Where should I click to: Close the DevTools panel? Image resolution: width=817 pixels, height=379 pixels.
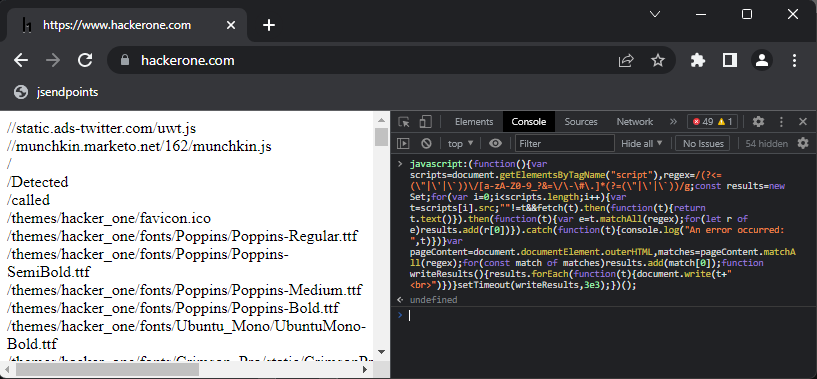coord(803,122)
